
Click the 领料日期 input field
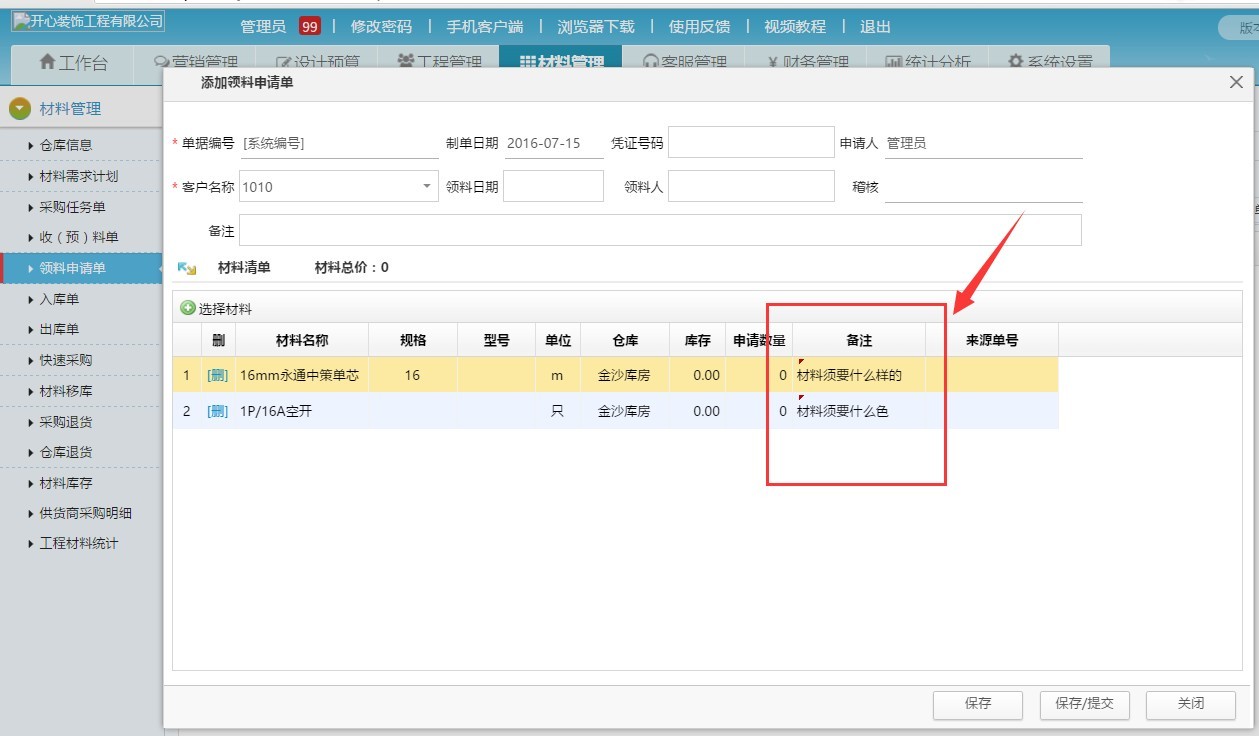click(553, 185)
